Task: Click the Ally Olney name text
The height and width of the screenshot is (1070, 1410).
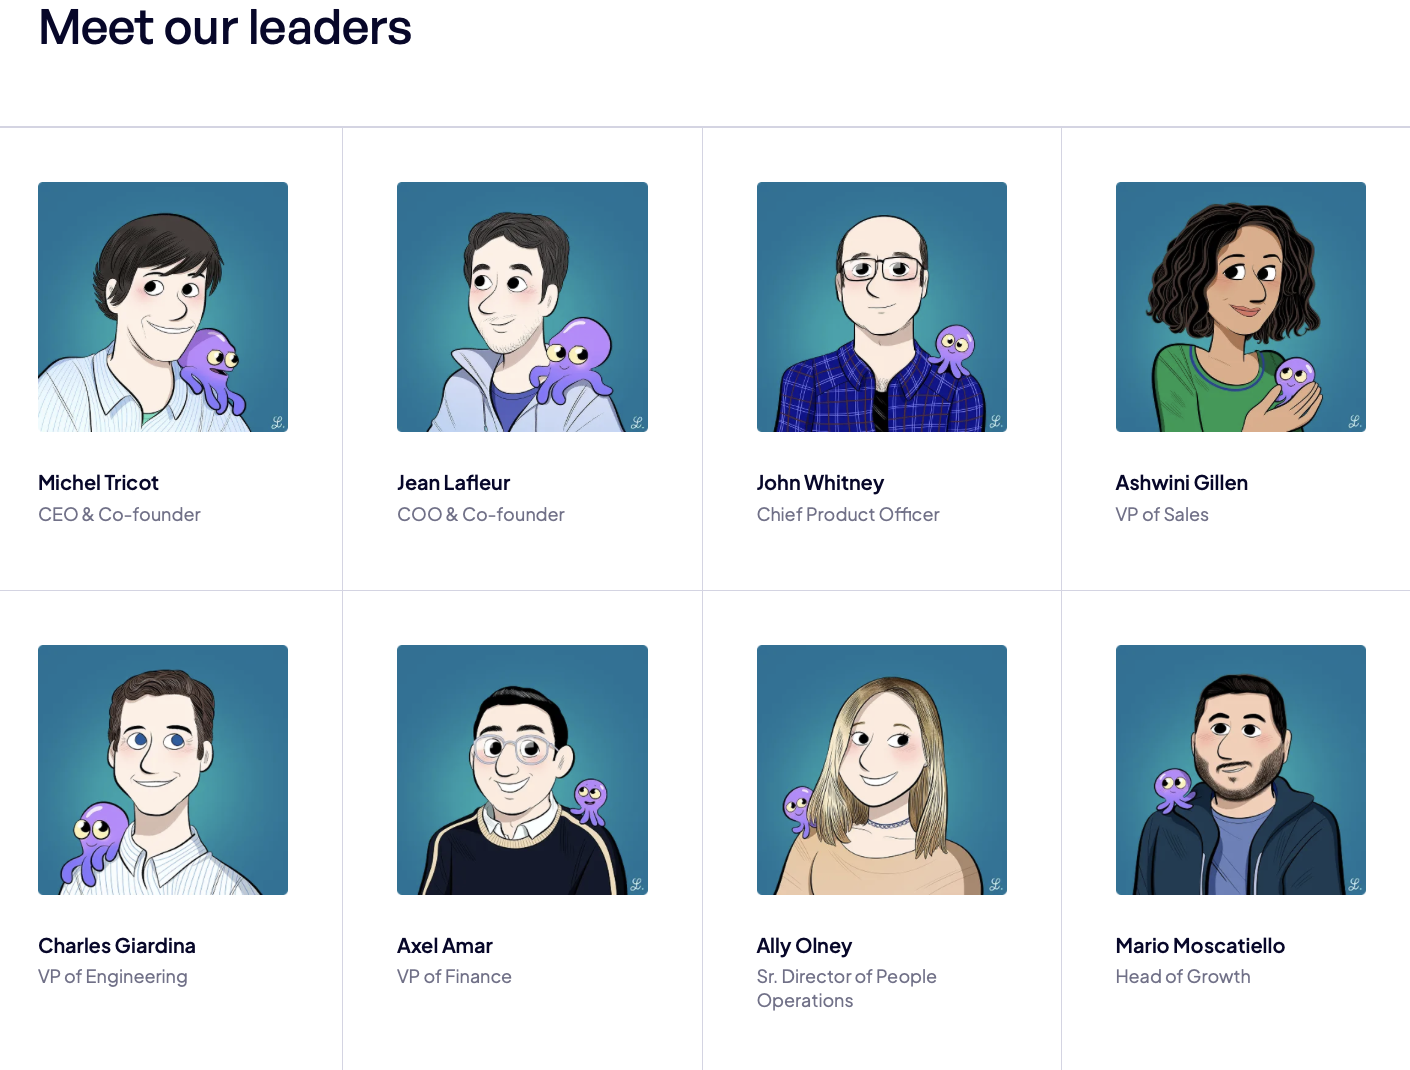Action: click(x=804, y=946)
